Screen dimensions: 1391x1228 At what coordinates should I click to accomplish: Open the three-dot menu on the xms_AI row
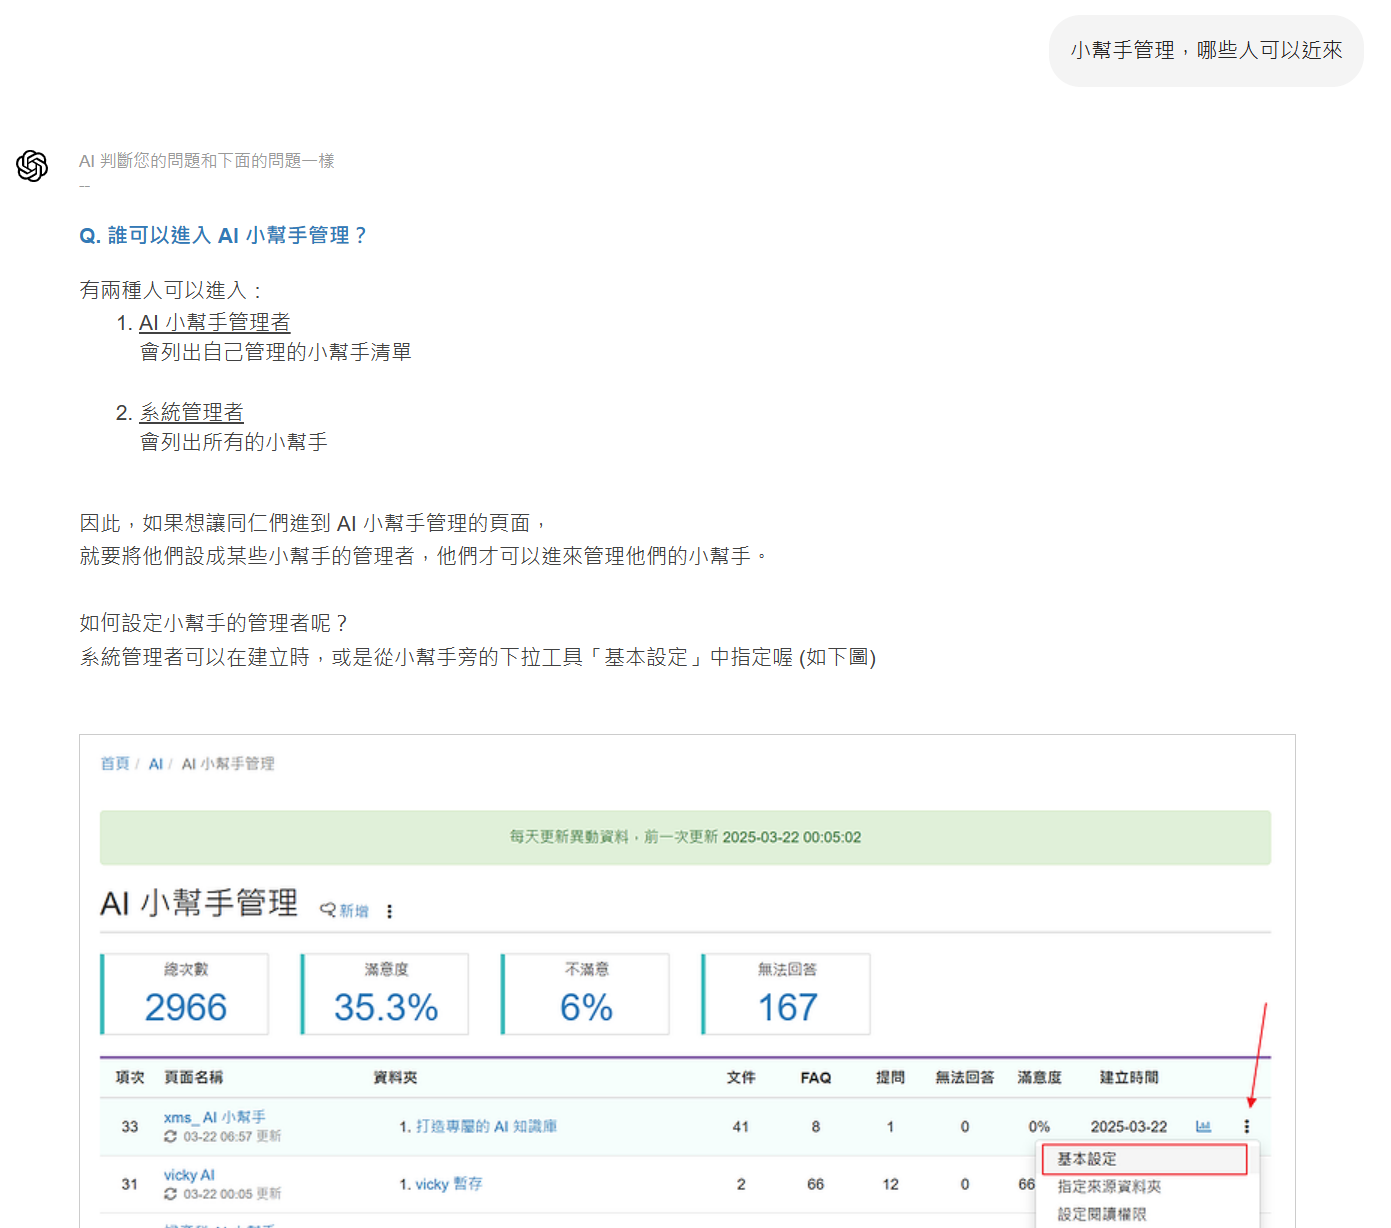click(1246, 1127)
